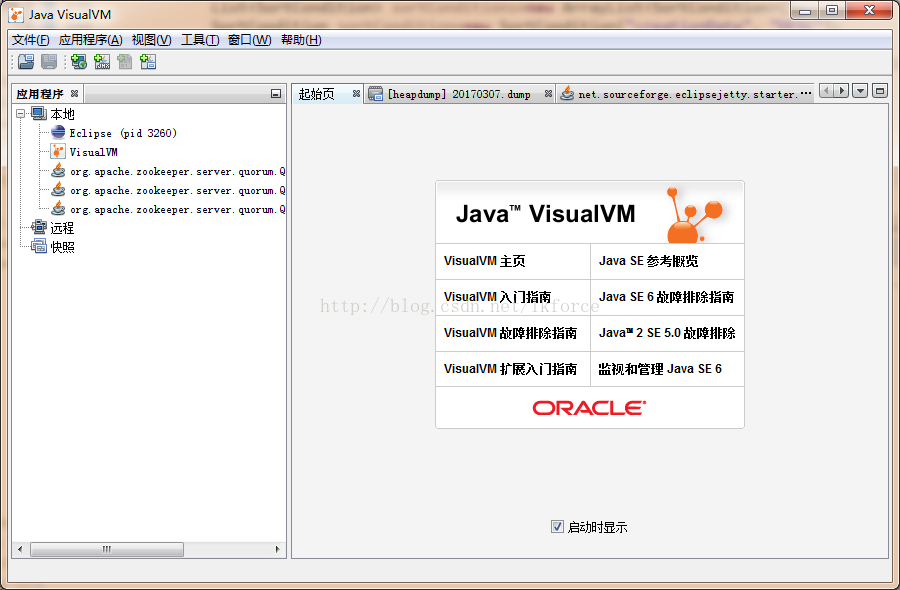Close the 应用程序 panel tab
The width and height of the screenshot is (900, 590).
(x=74, y=94)
